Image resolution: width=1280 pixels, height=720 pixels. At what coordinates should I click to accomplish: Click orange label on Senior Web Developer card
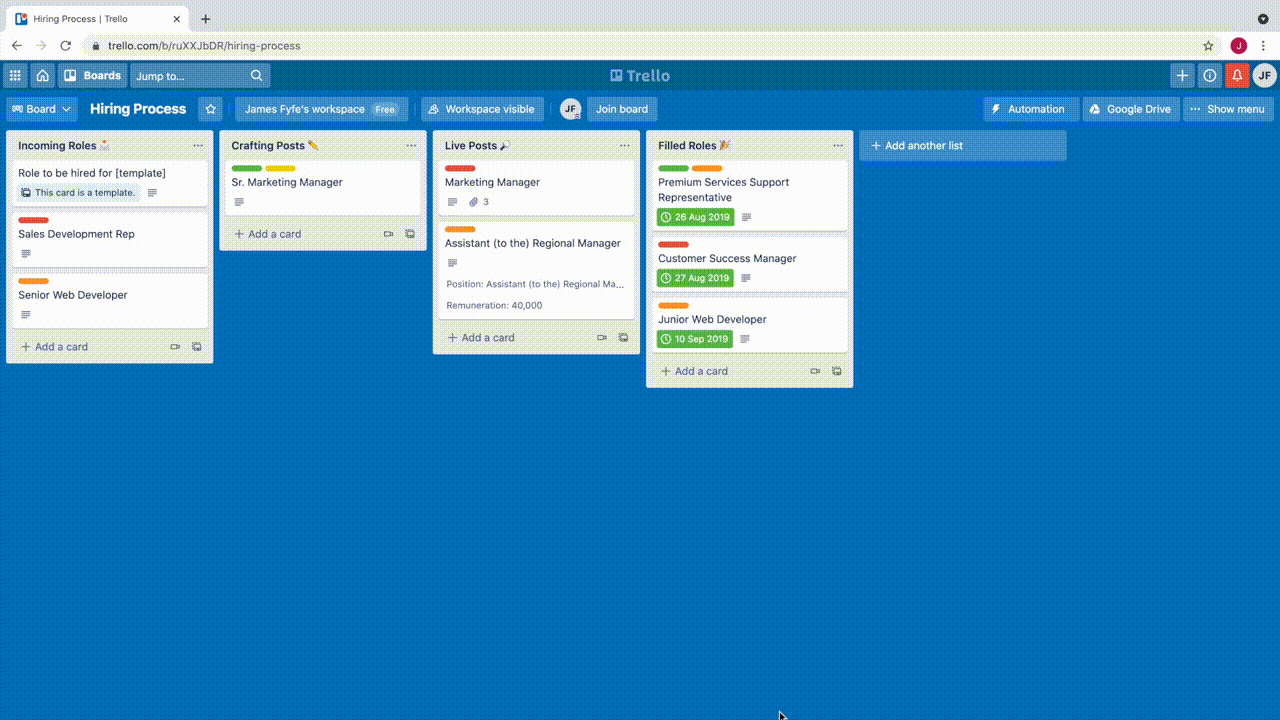pos(33,281)
